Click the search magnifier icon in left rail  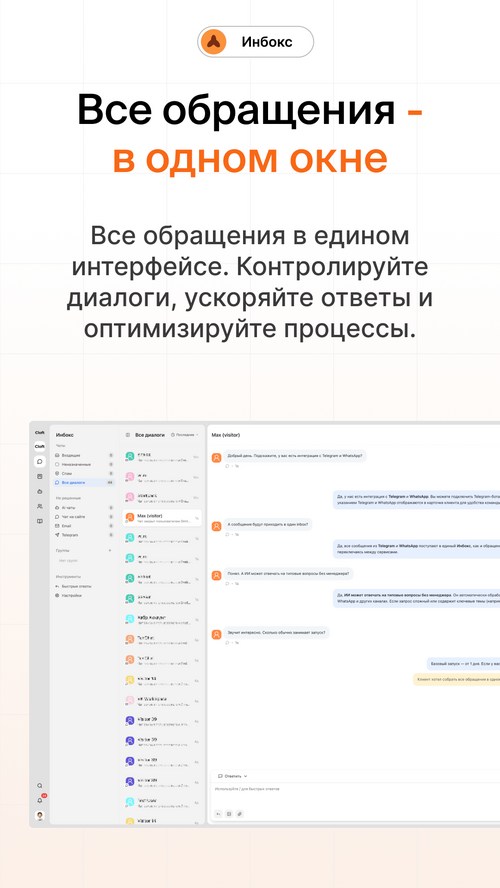click(40, 785)
